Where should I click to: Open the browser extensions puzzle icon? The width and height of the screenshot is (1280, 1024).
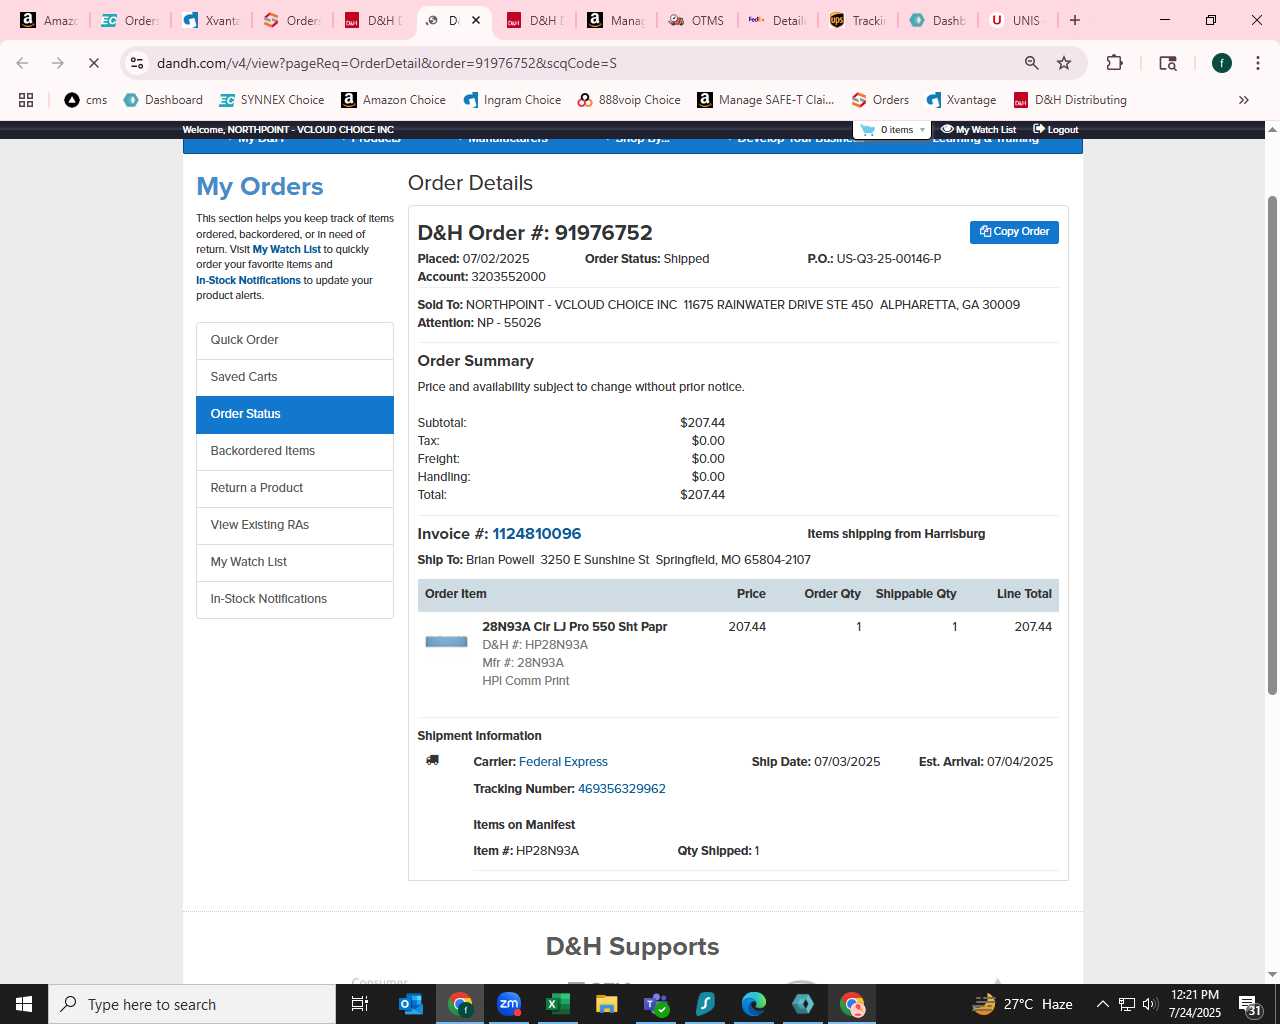tap(1114, 63)
